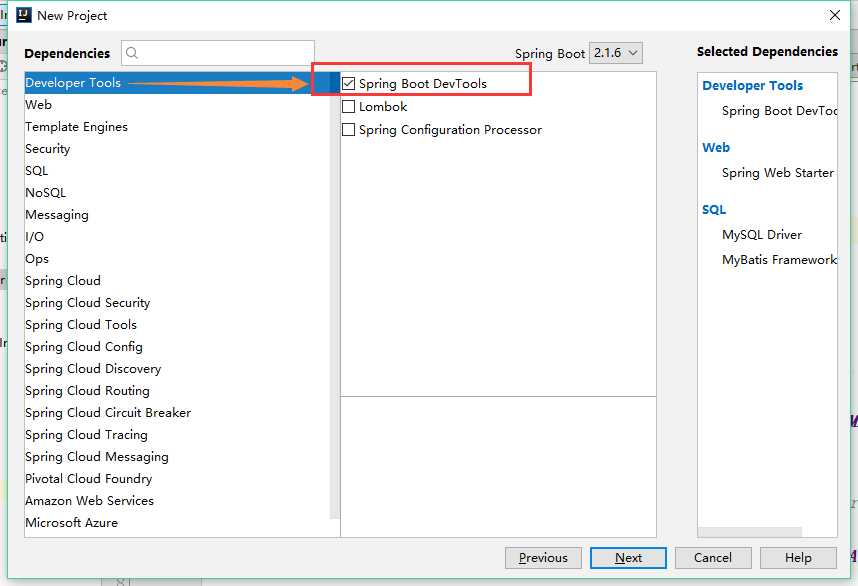Screen dimensions: 858x586
Task: Select Spring Cloud Discovery category
Action: click(177, 368)
